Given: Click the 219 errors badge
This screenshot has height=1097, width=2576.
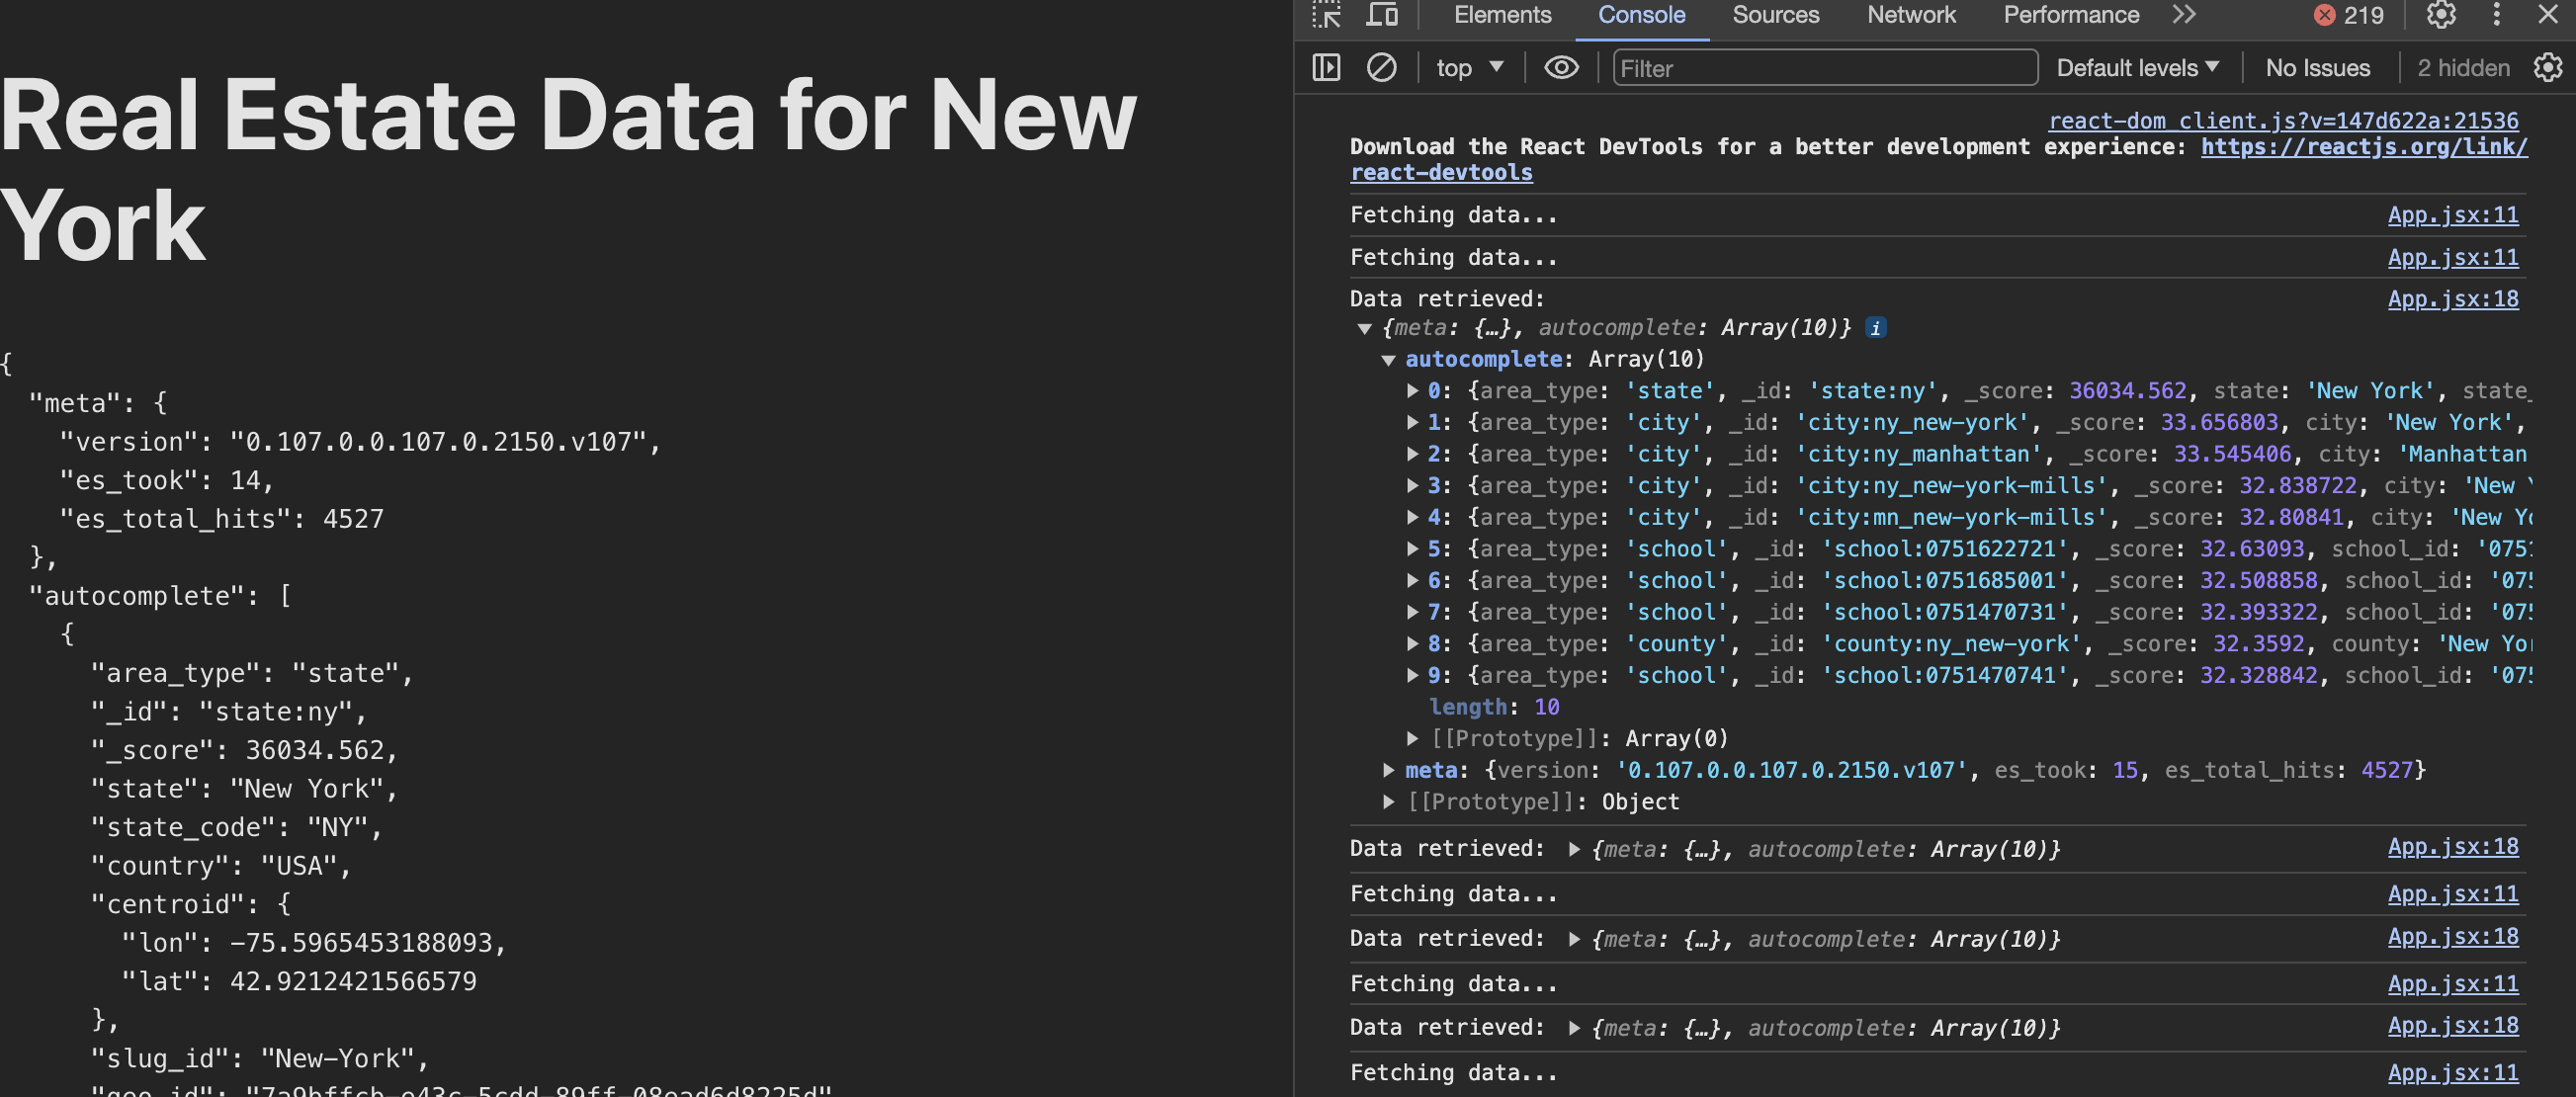Looking at the screenshot, I should click(2349, 15).
